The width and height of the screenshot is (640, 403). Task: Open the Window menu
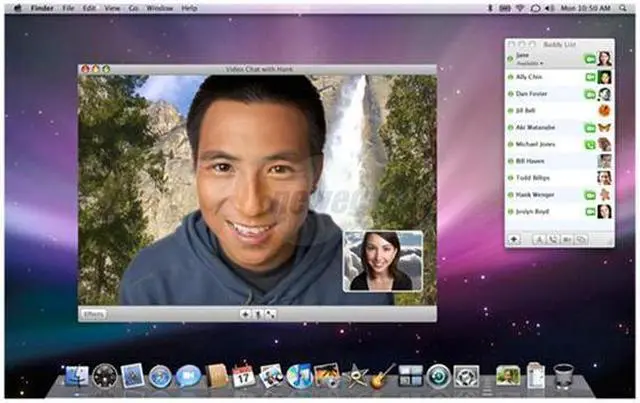160,8
